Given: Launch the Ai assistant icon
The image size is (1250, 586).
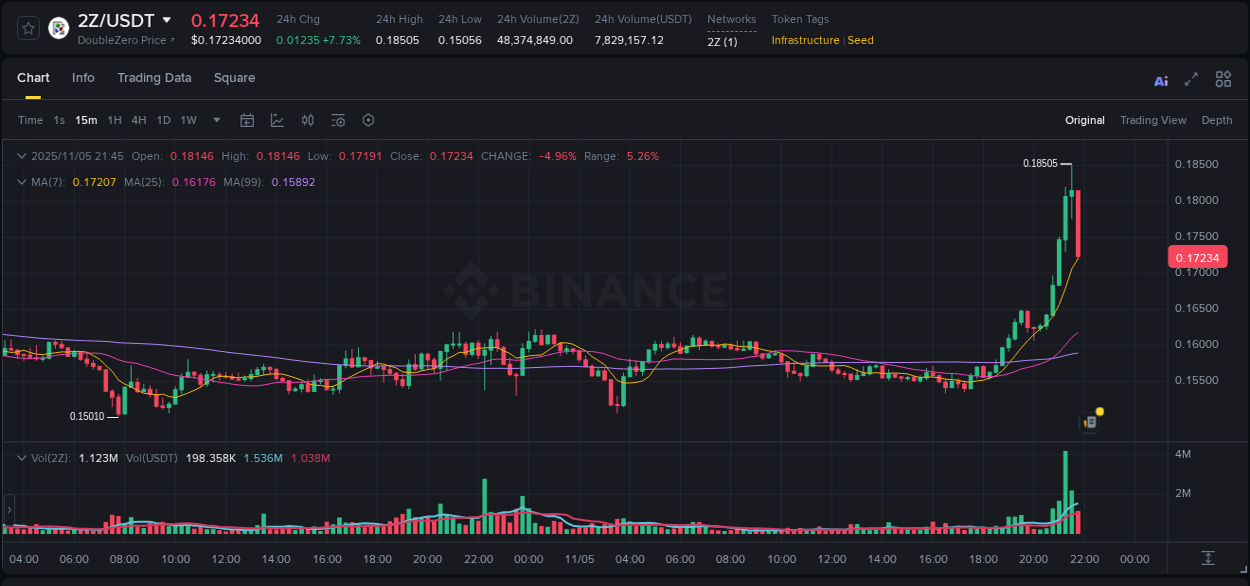Looking at the screenshot, I should click(1161, 79).
